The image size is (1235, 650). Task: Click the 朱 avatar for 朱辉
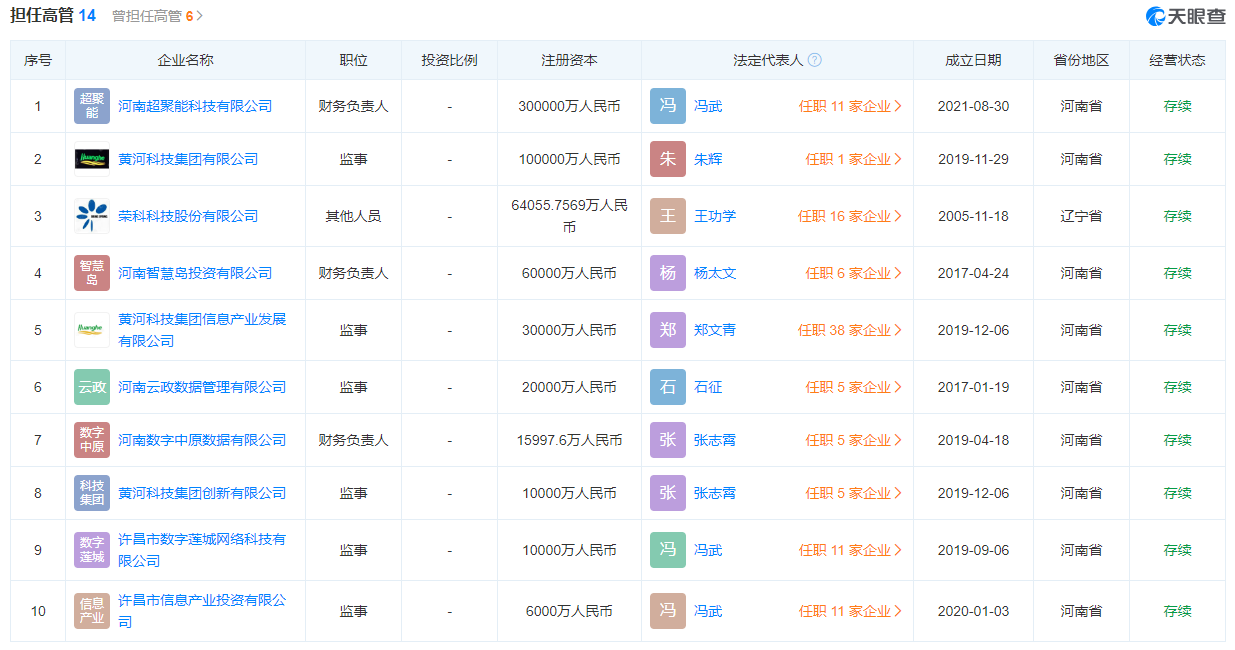[x=668, y=159]
